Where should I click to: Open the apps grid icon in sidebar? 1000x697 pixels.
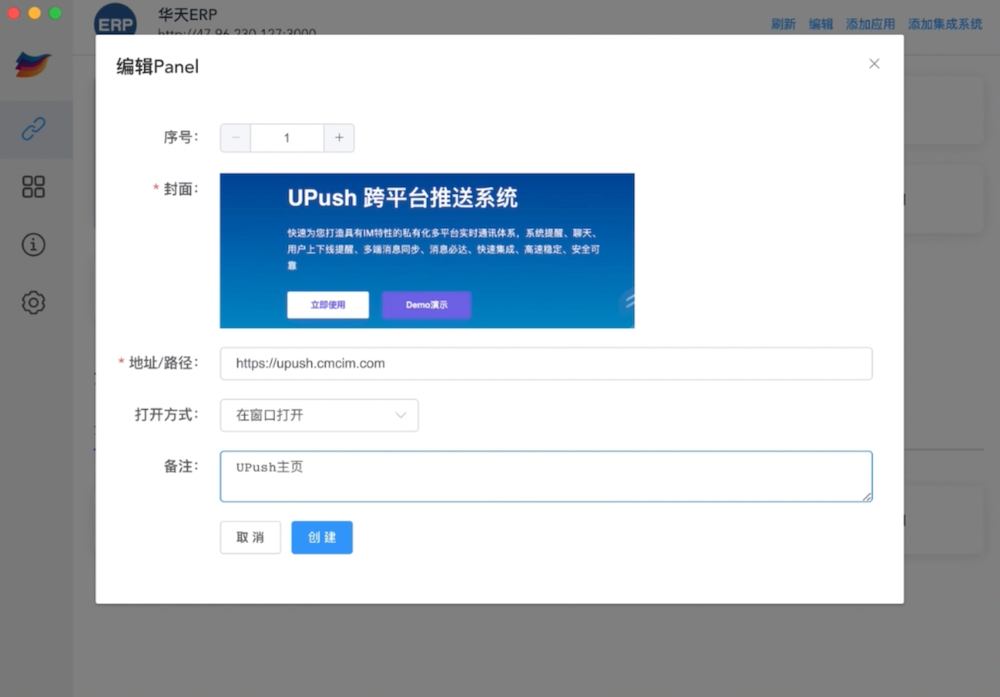pyautogui.click(x=34, y=187)
